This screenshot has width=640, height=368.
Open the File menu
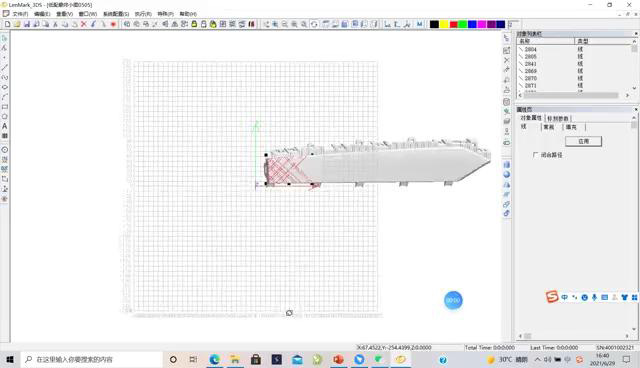pyautogui.click(x=20, y=14)
